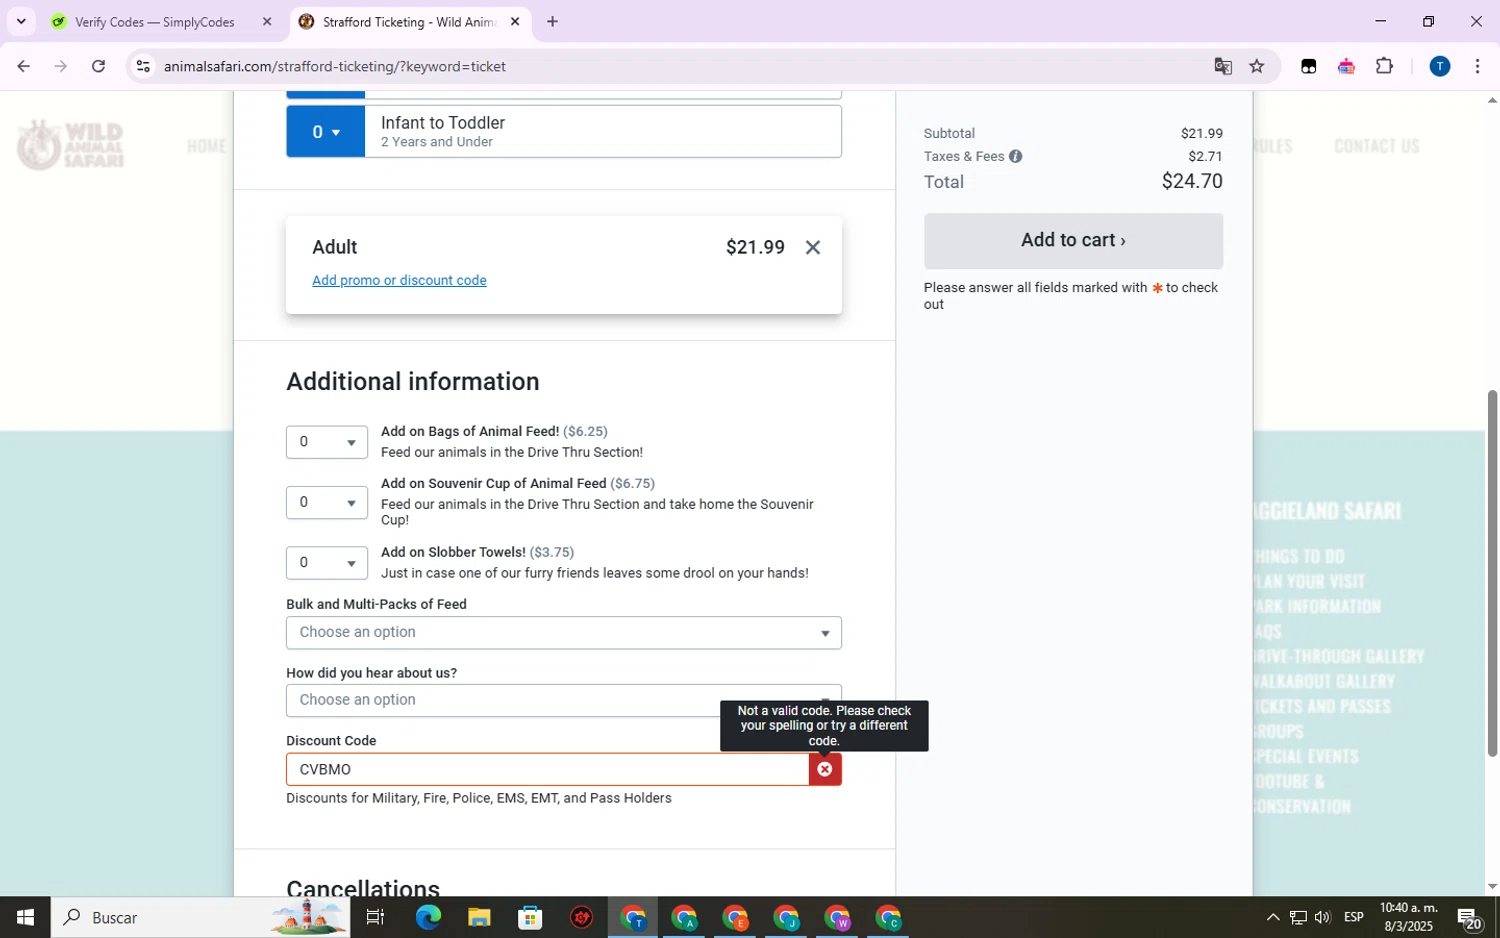Open a new browser tab
The width and height of the screenshot is (1500, 938).
click(552, 21)
